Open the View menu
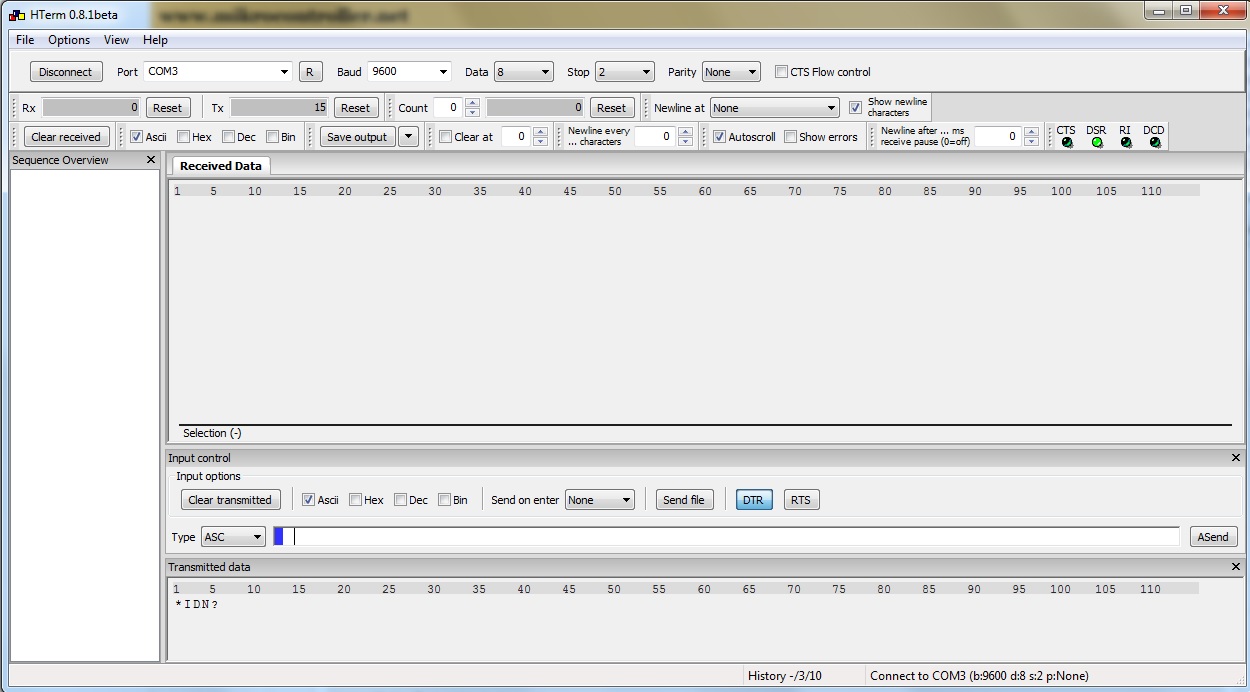 (116, 40)
